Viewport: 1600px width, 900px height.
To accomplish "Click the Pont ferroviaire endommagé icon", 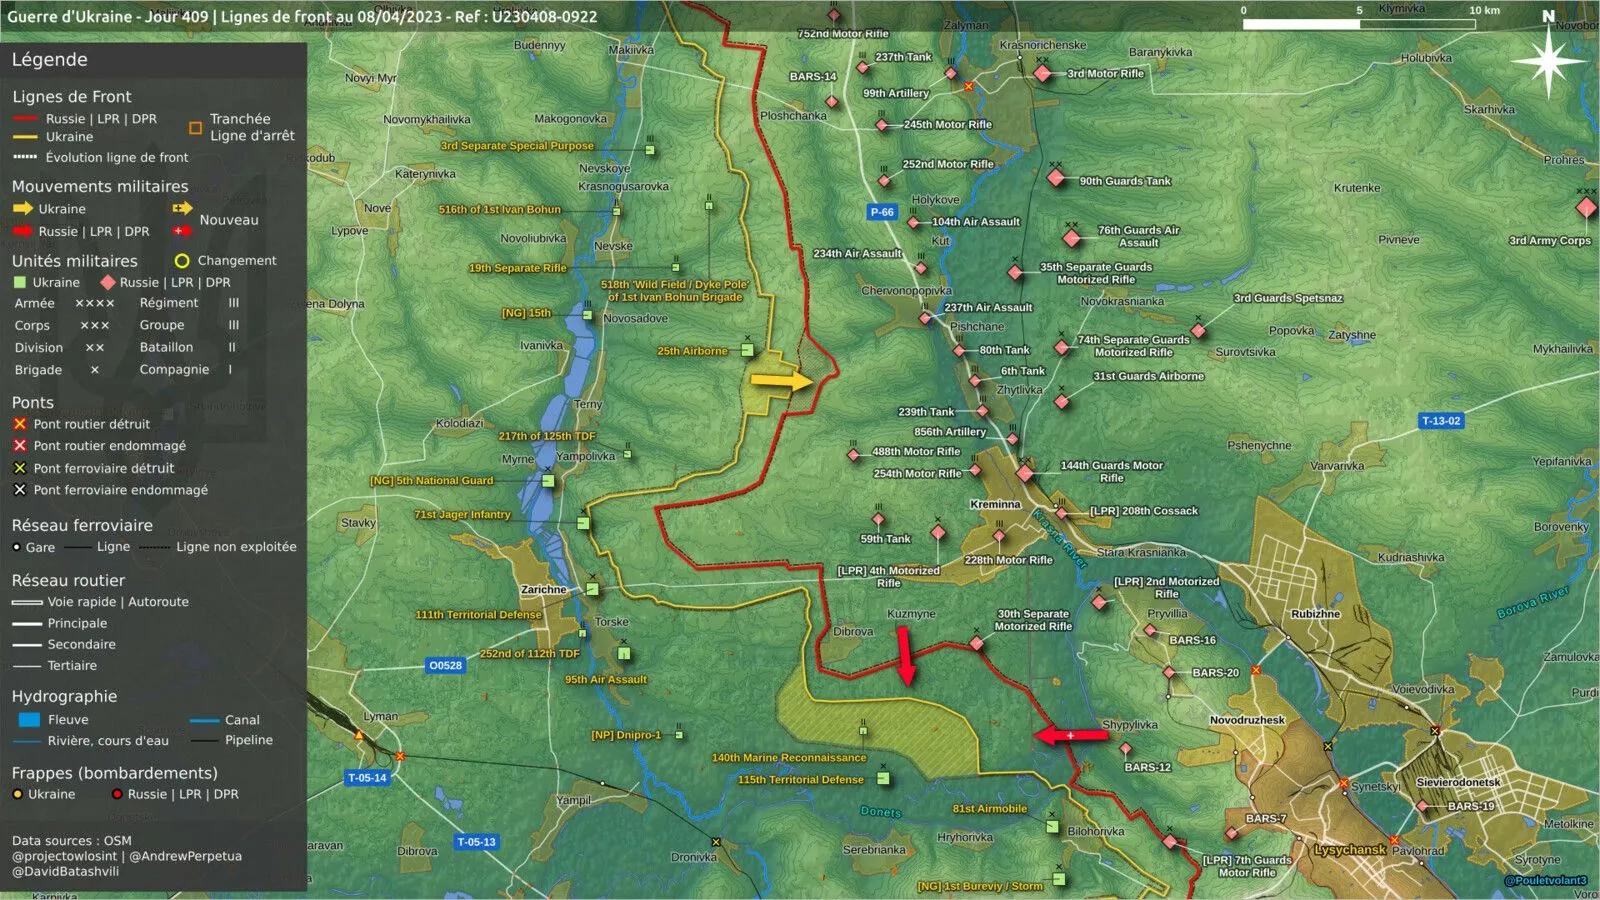I will [20, 490].
